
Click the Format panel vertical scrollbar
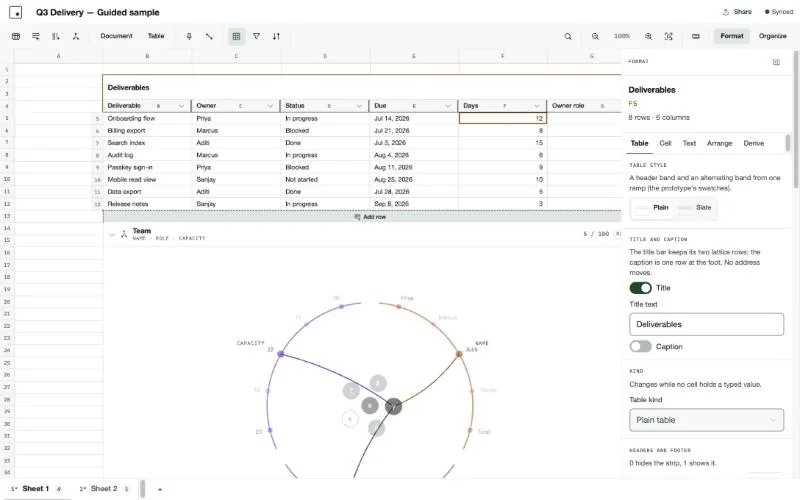coord(794,118)
